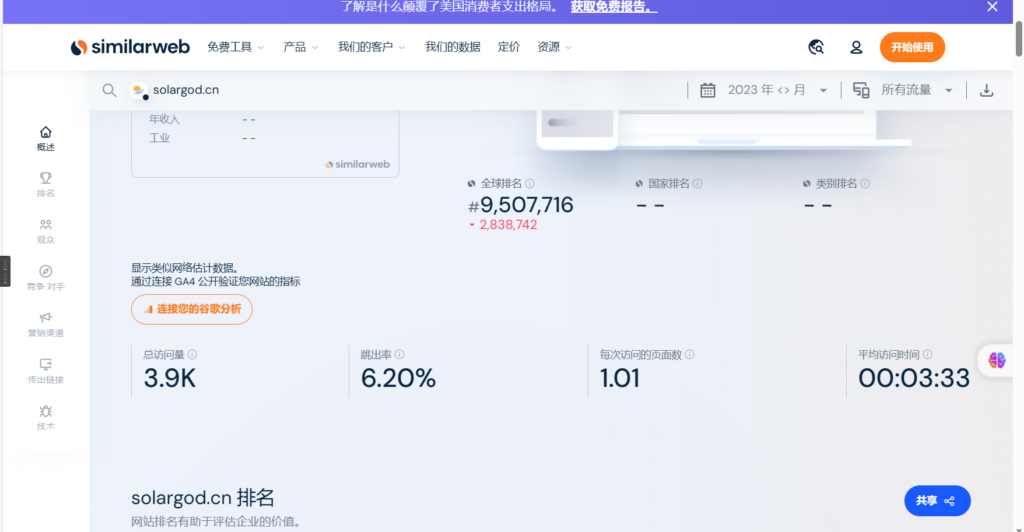
Task: Click average visit time 00:03:33
Action: pos(914,379)
